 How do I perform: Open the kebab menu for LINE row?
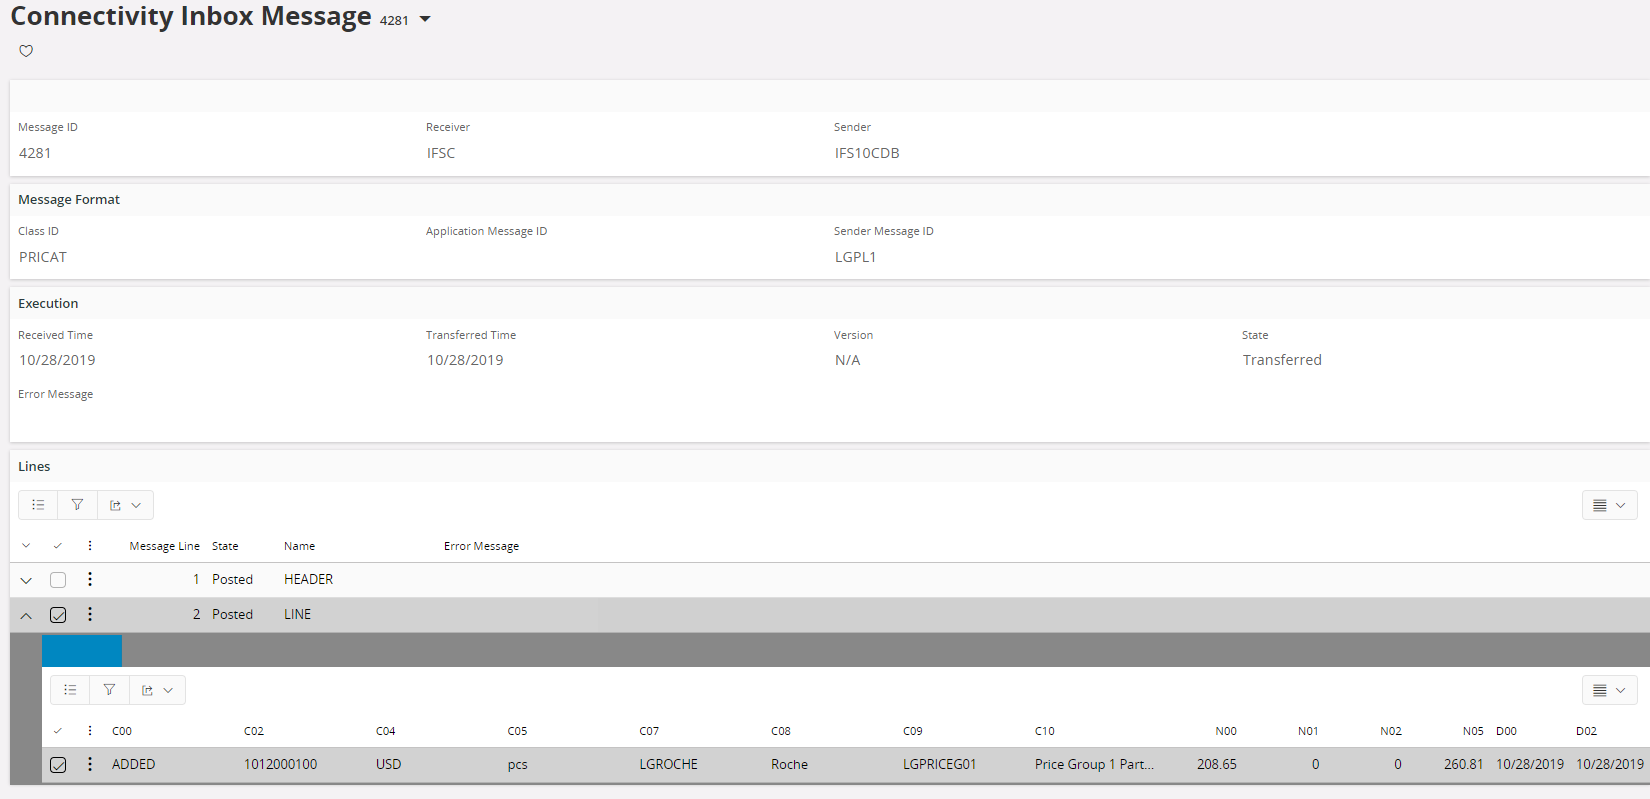coord(90,614)
